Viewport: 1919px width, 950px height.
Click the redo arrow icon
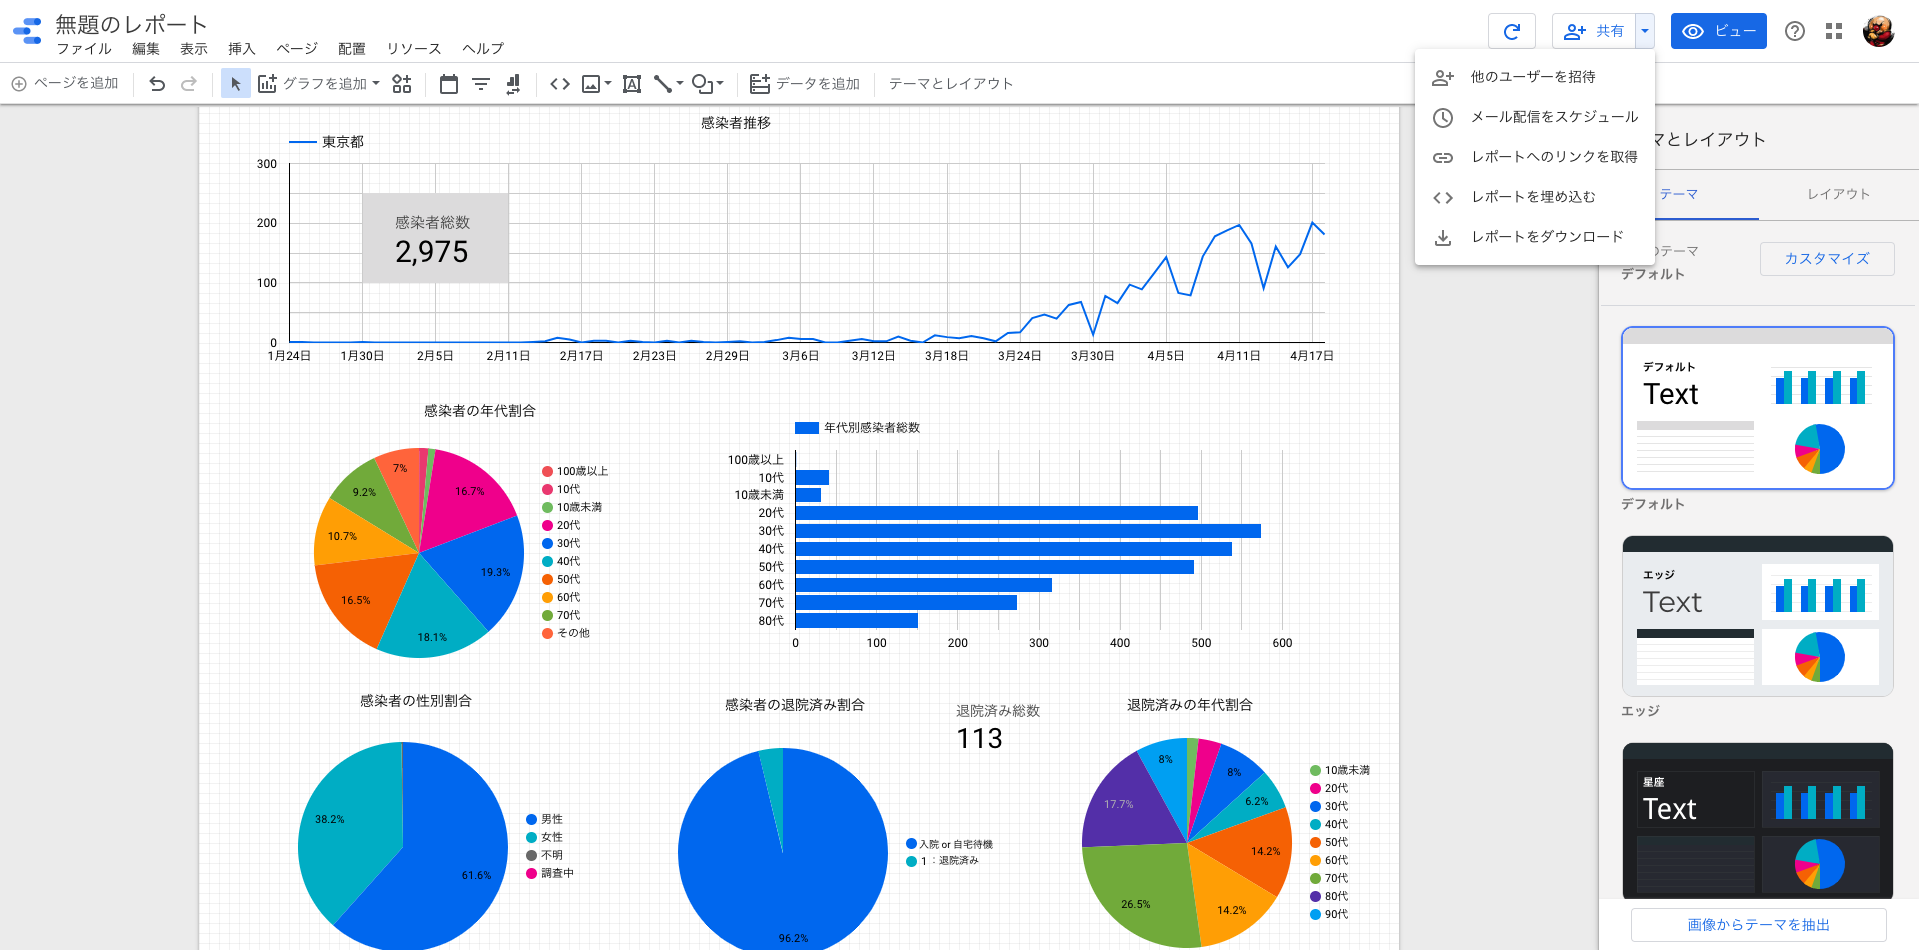click(189, 84)
